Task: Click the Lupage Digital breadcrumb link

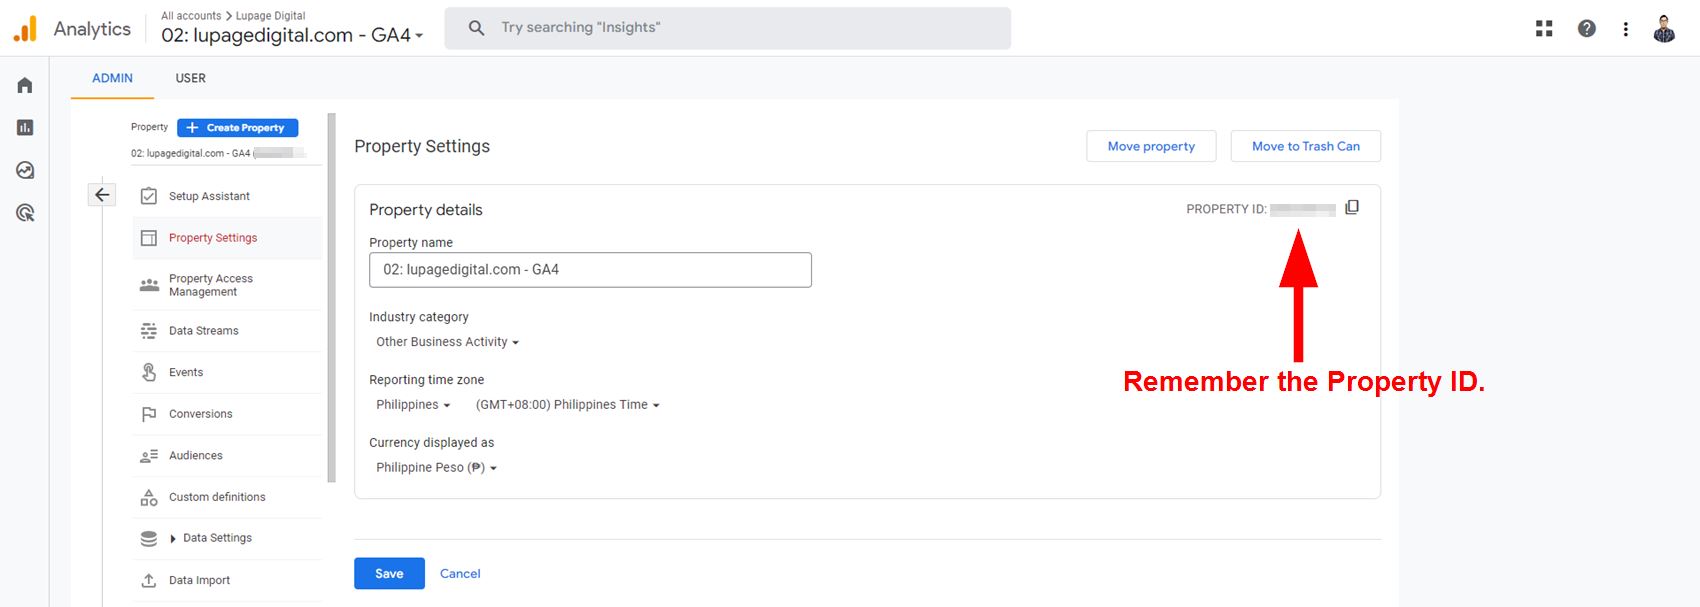Action: click(x=271, y=16)
